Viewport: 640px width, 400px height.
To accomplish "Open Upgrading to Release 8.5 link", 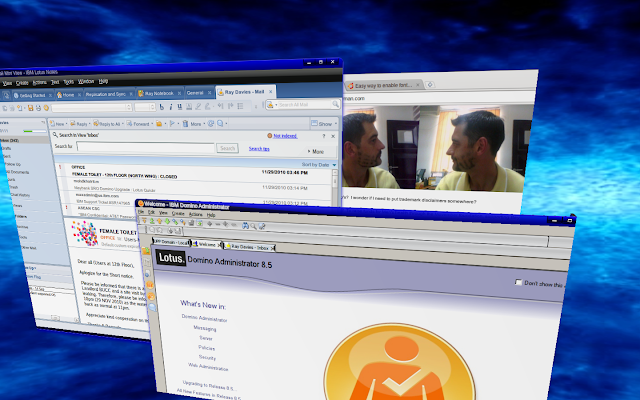I will pos(208,385).
